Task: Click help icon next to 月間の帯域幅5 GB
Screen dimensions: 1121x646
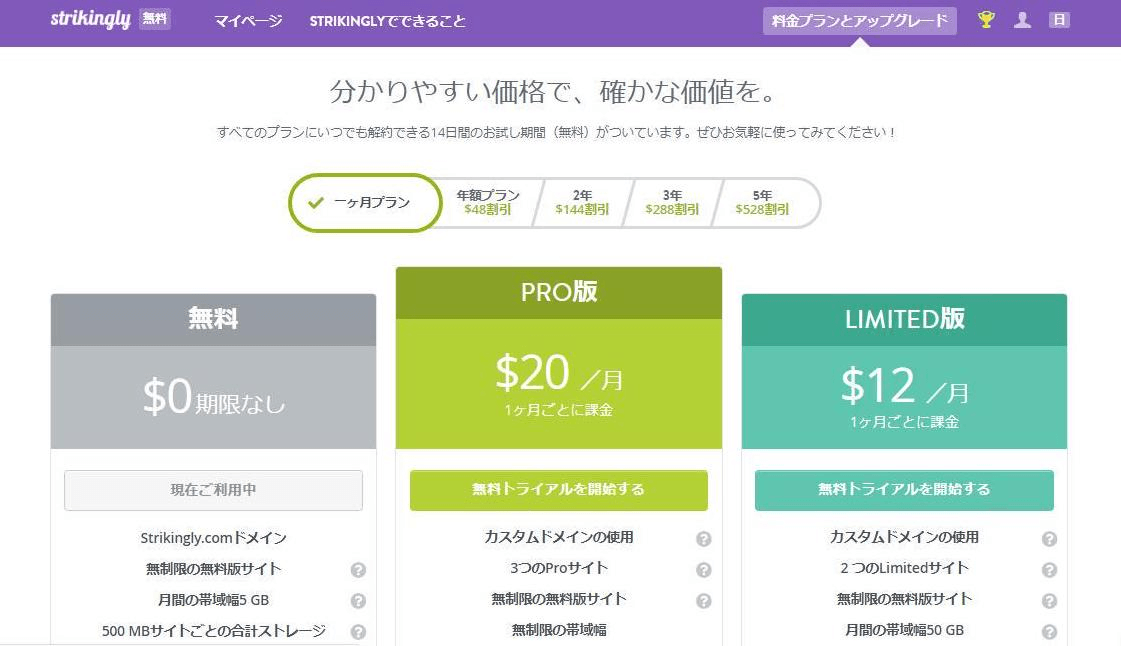Action: (x=357, y=601)
